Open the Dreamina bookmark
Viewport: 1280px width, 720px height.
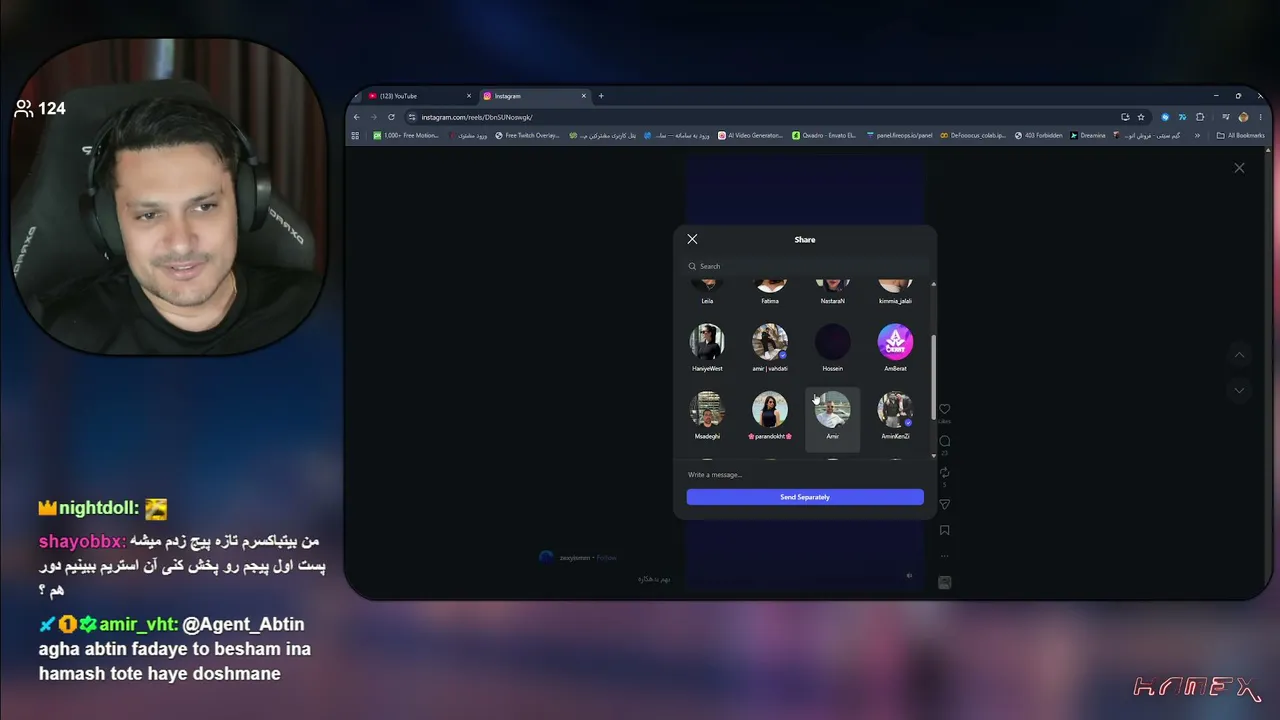click(x=1088, y=135)
